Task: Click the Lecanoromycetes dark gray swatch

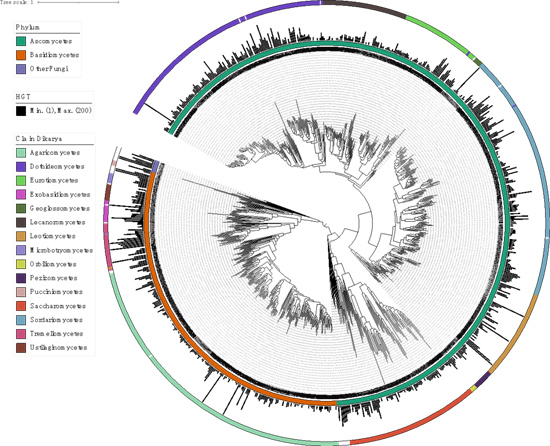Action: click(21, 222)
